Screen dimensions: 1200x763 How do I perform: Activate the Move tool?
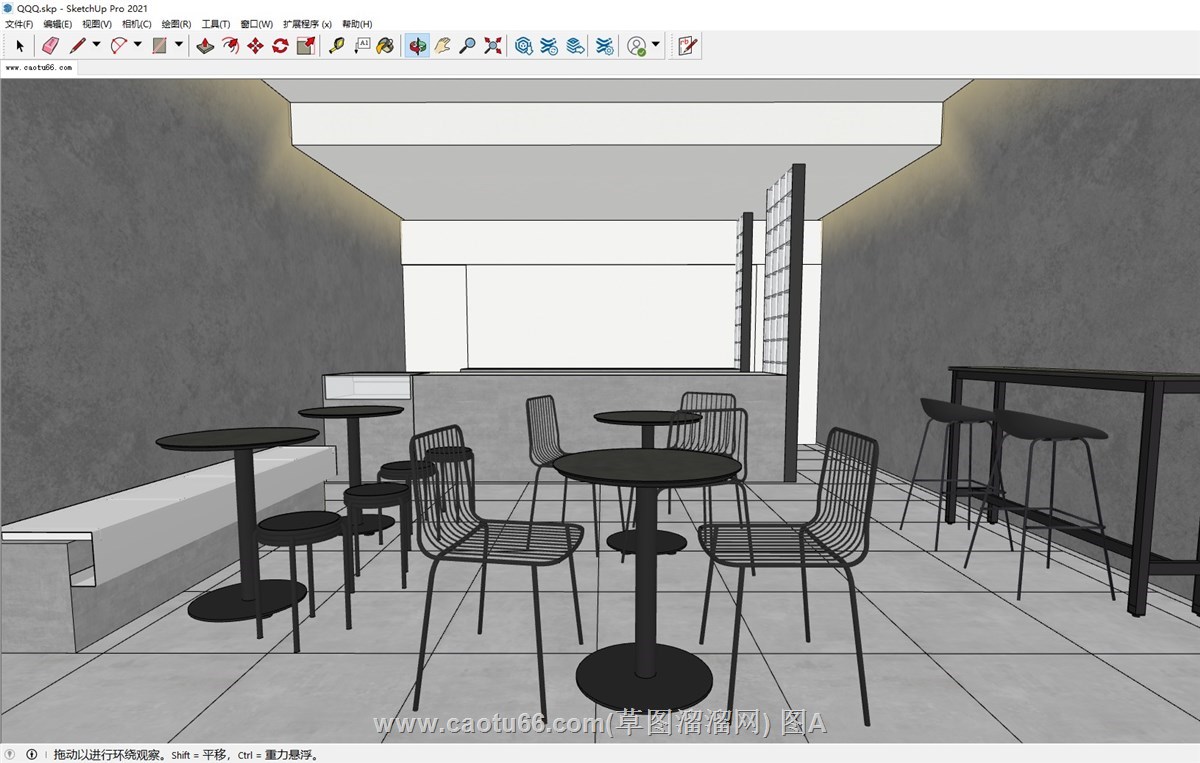[x=255, y=45]
